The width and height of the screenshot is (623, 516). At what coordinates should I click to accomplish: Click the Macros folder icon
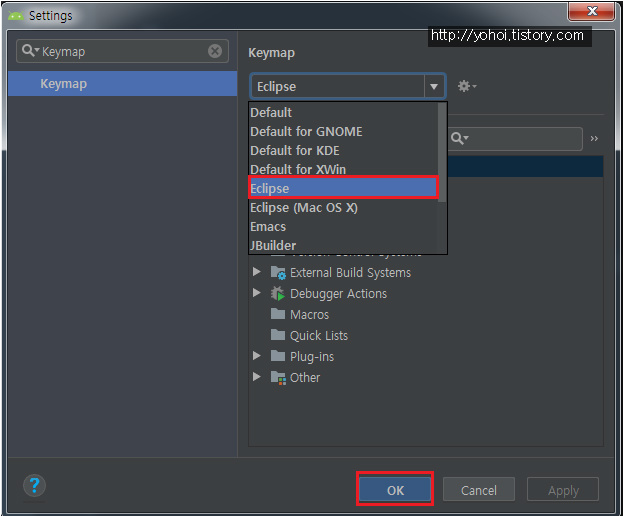coord(278,314)
